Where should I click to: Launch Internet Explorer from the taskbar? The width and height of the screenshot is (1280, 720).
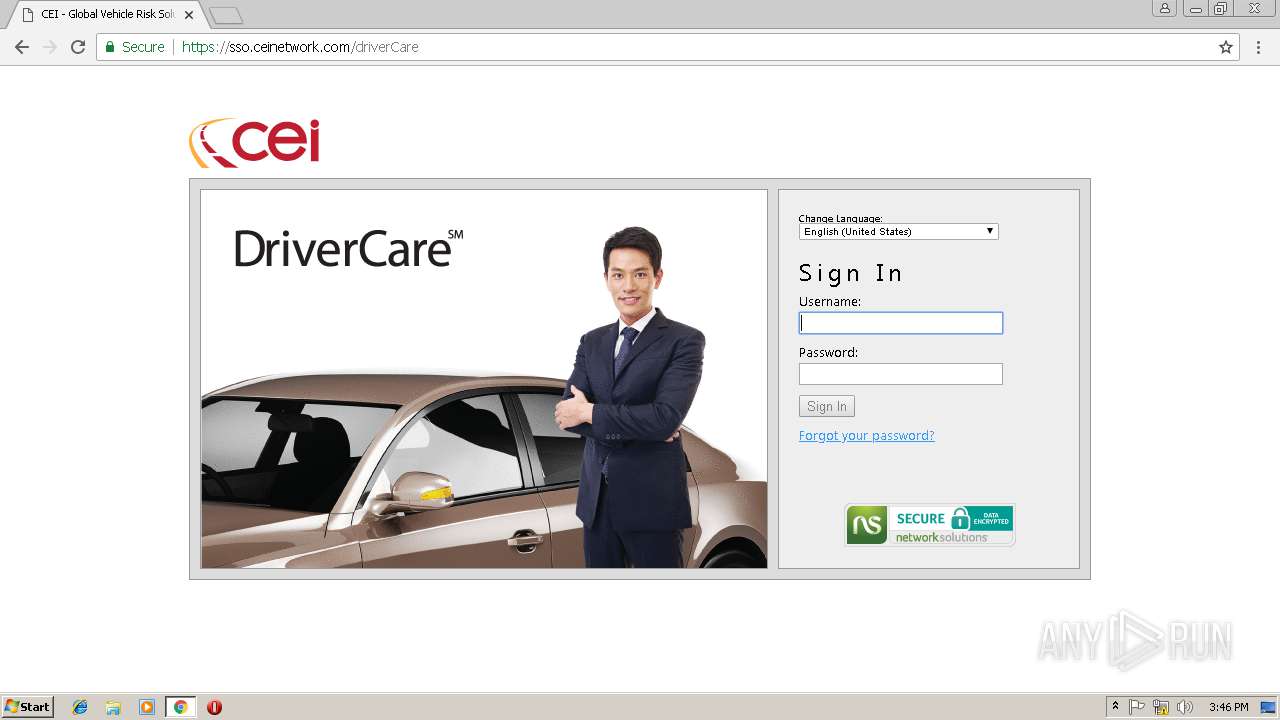pos(80,707)
